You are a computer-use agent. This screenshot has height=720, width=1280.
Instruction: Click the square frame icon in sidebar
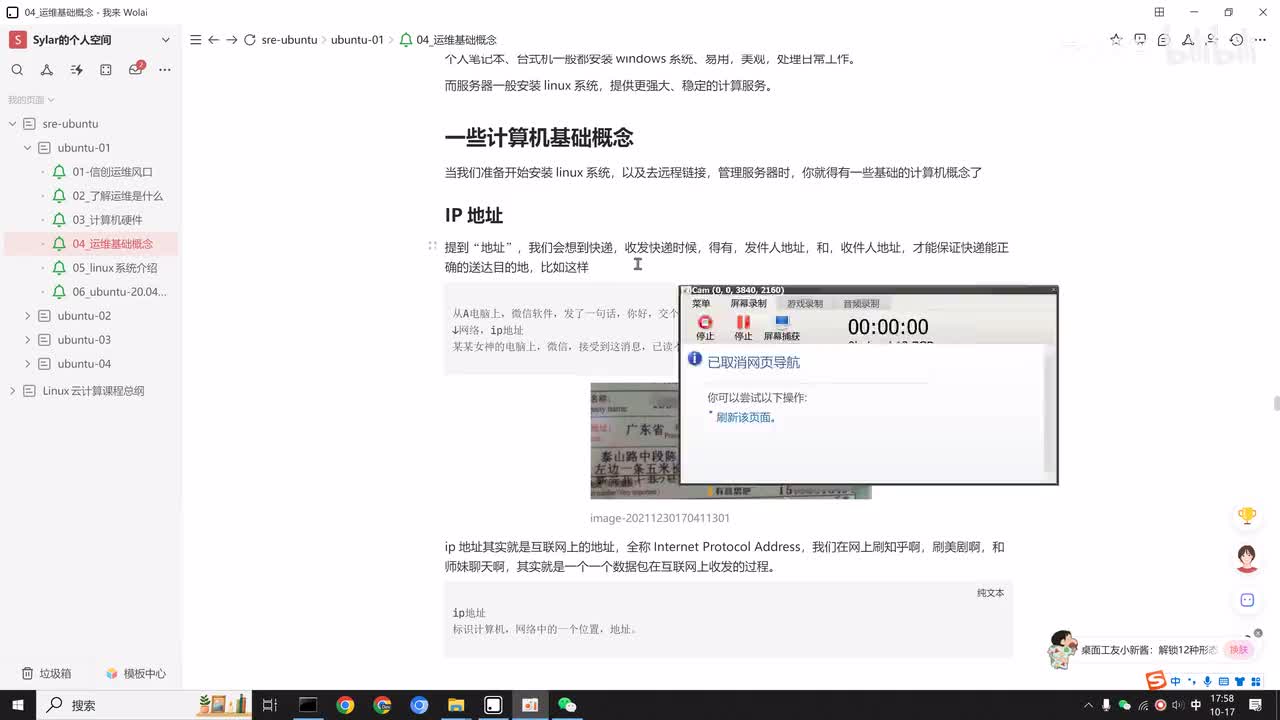(x=106, y=70)
